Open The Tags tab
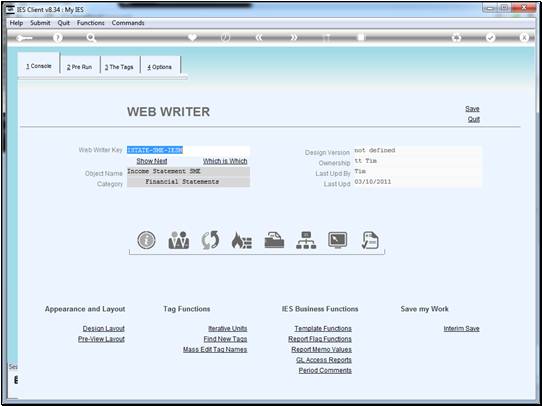542x406 pixels. click(119, 67)
